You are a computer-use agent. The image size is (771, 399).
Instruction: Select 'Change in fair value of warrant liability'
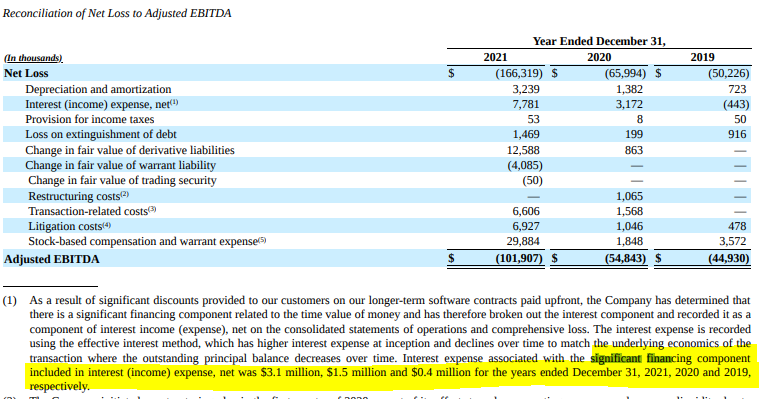coord(120,165)
